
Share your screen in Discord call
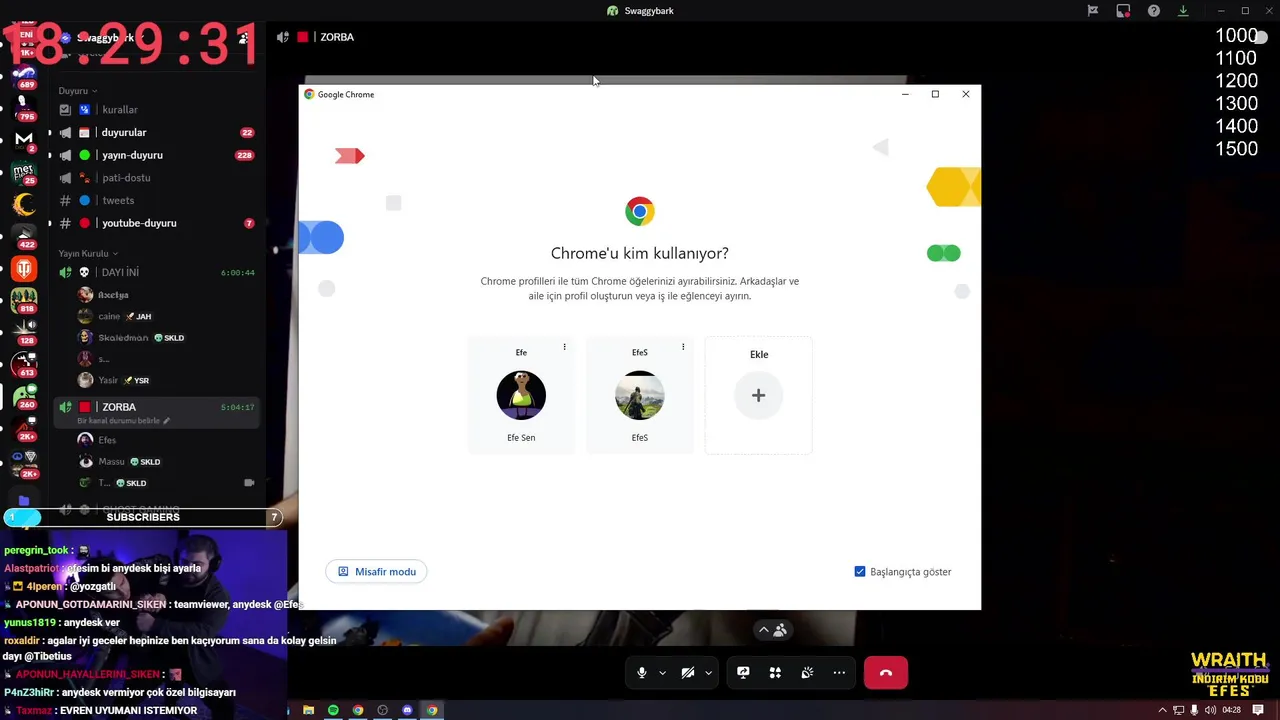tap(743, 673)
